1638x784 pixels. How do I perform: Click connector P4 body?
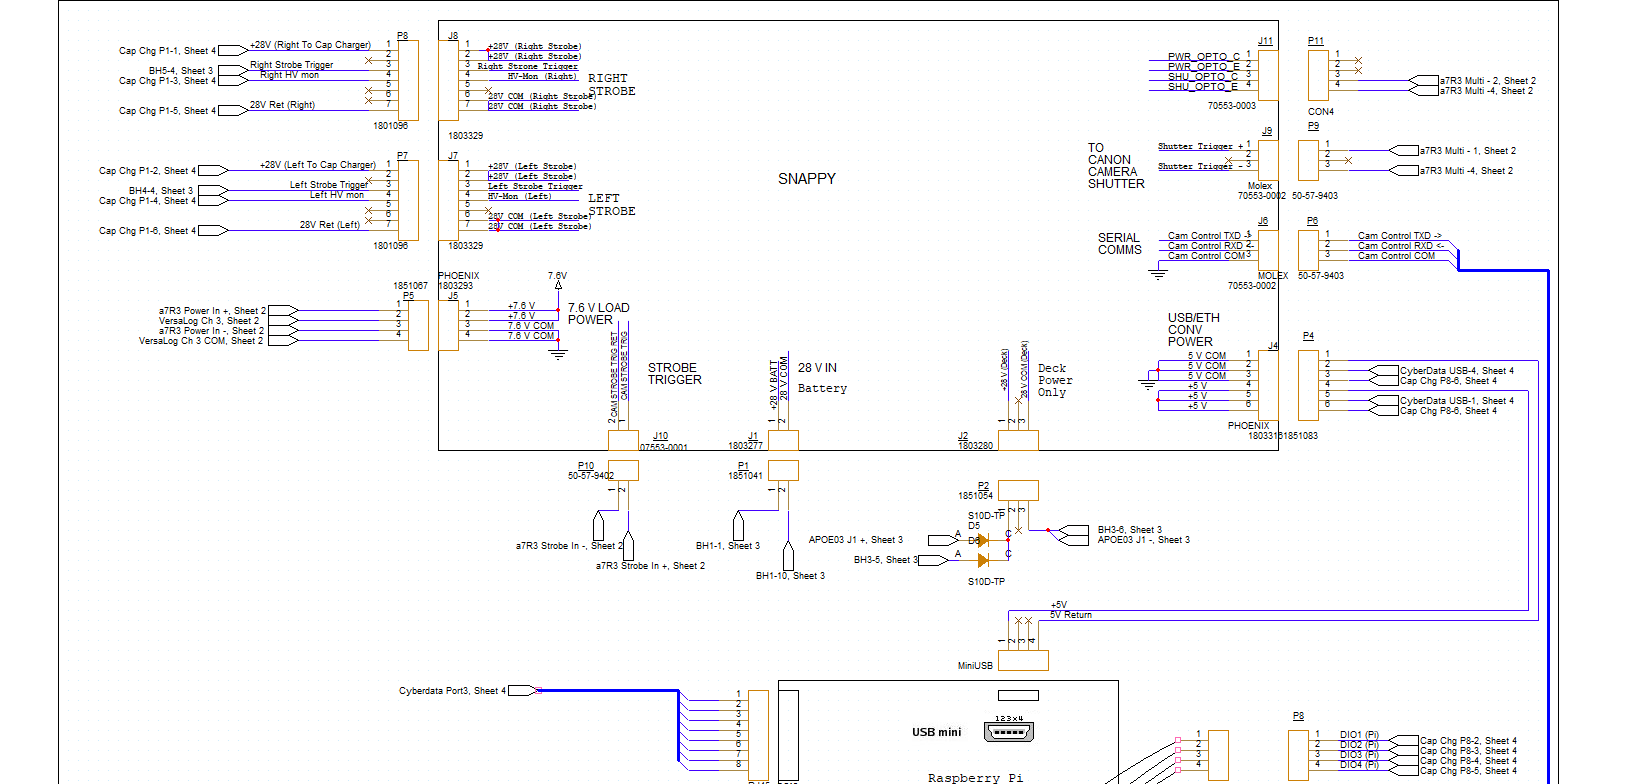click(1308, 385)
